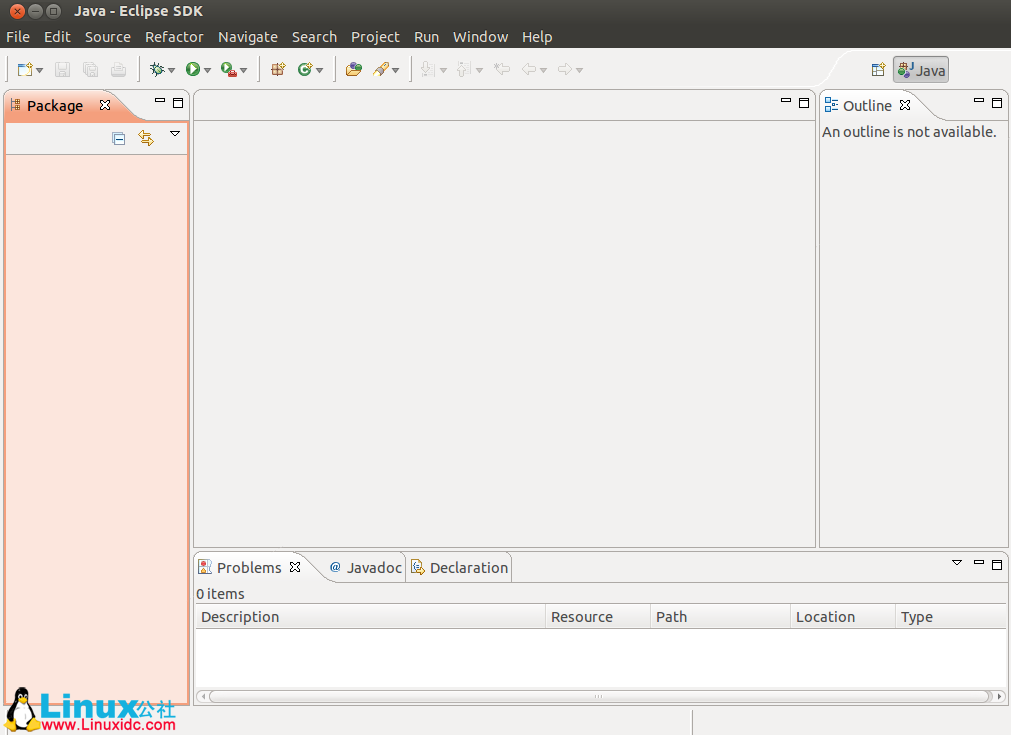Close the Problems tab

[295, 567]
